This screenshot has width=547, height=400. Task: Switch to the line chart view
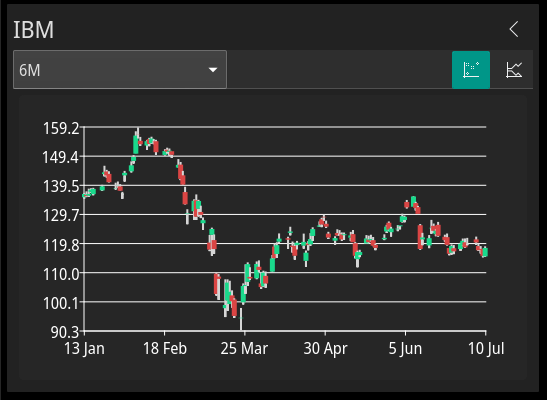coord(514,70)
